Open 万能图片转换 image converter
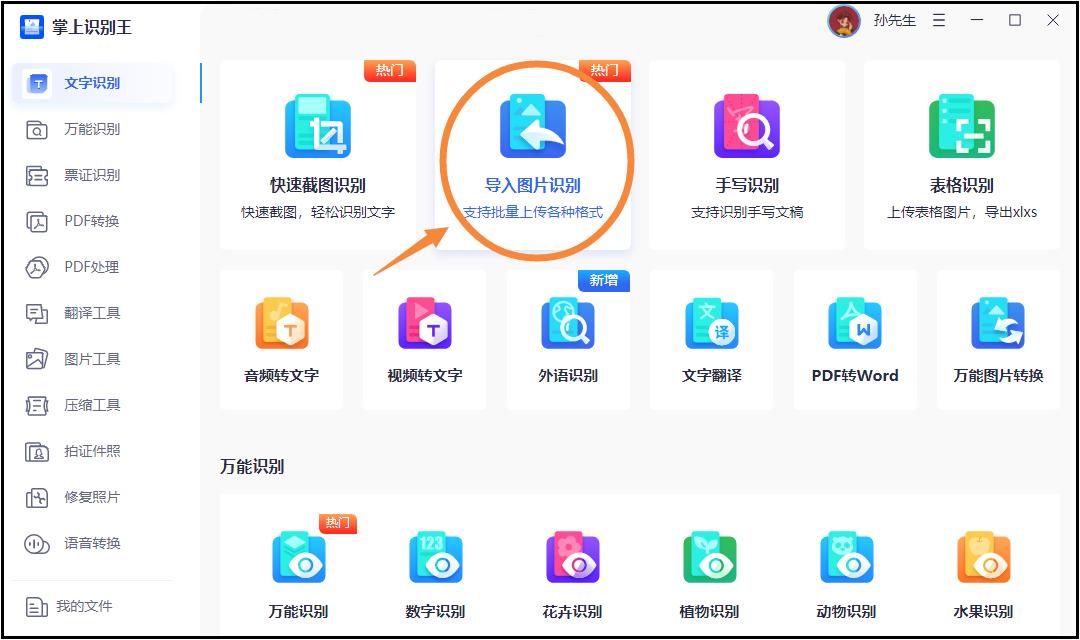1080x640 pixels. click(998, 340)
